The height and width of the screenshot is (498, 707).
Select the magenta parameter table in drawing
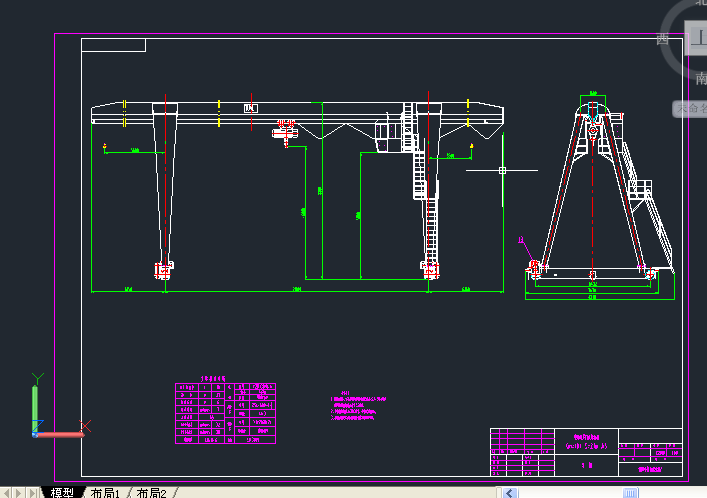click(225, 413)
